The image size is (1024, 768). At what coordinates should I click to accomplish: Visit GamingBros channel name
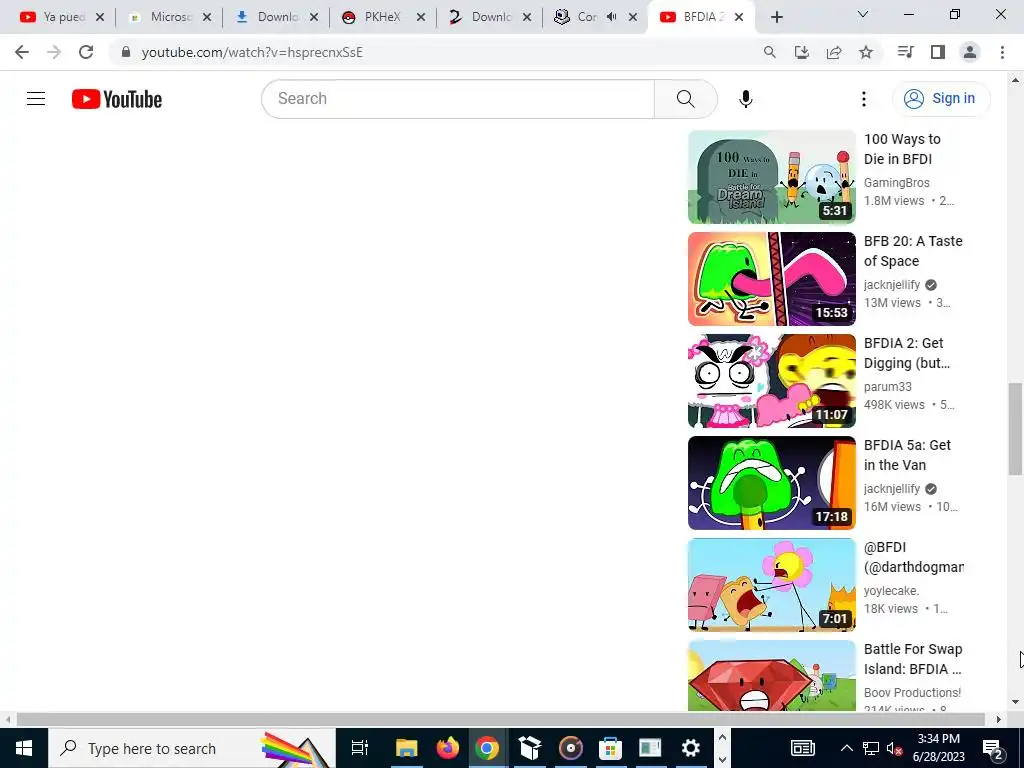(896, 183)
